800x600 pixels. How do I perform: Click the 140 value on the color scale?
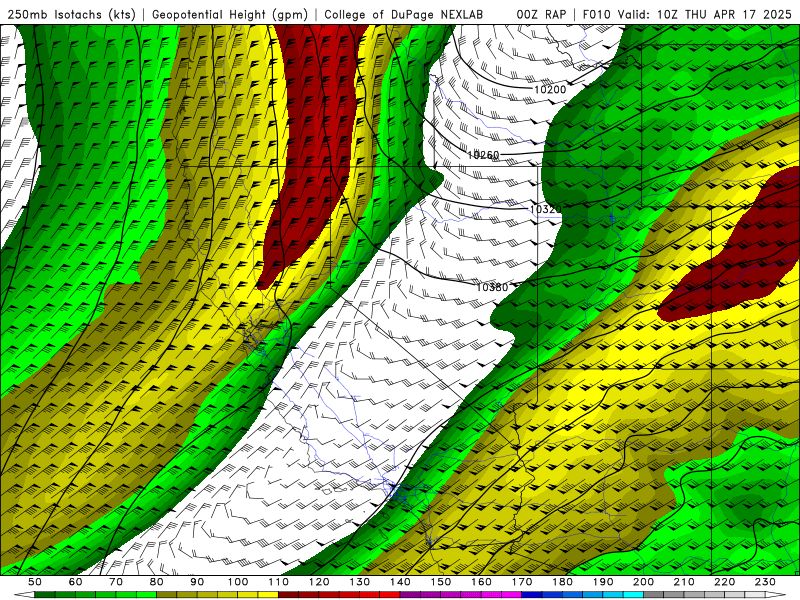click(400, 582)
